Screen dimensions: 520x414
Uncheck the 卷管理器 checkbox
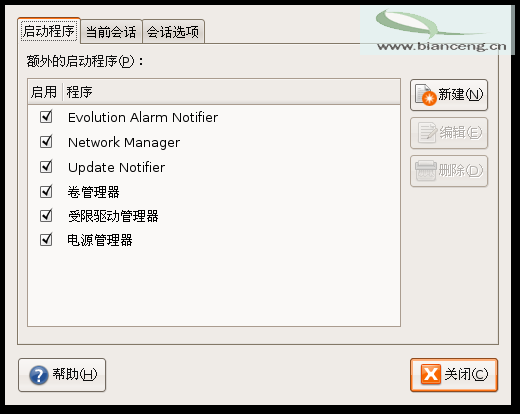click(x=46, y=192)
